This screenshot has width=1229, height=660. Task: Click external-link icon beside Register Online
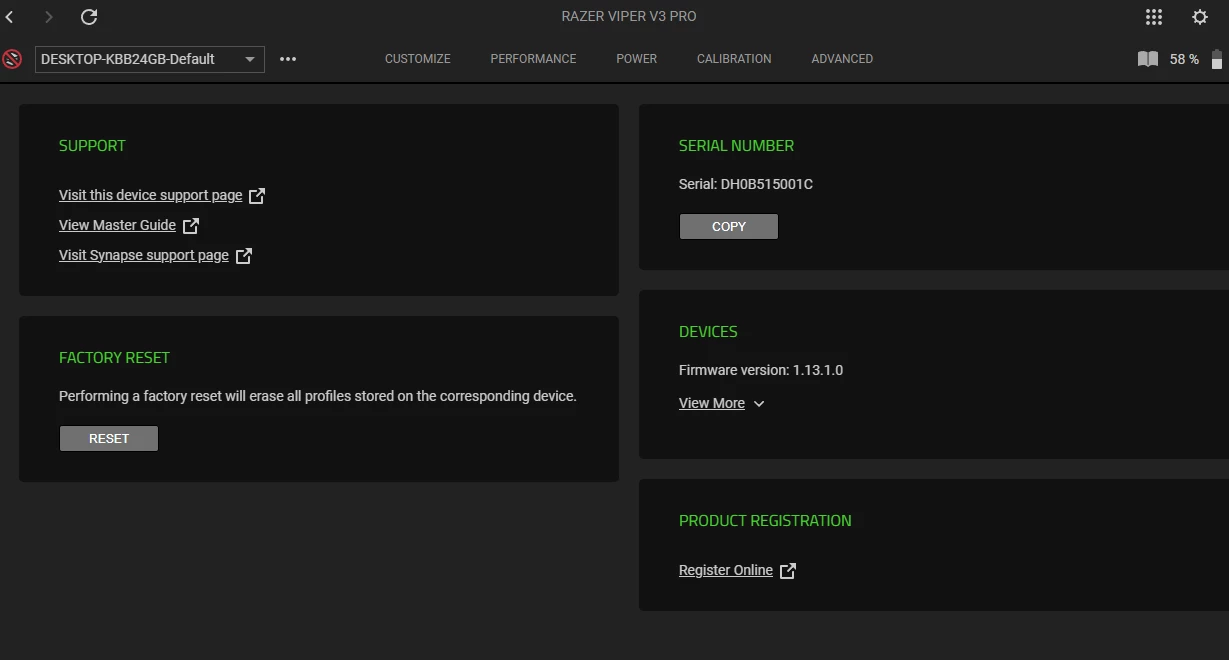(x=788, y=571)
